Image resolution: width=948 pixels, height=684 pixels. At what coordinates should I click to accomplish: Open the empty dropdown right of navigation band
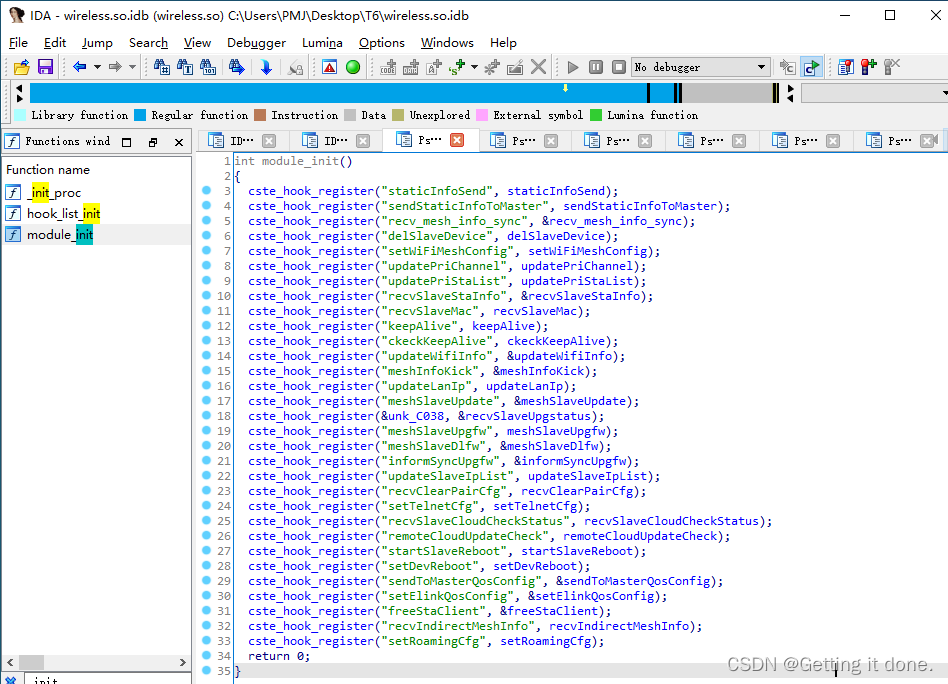click(873, 93)
